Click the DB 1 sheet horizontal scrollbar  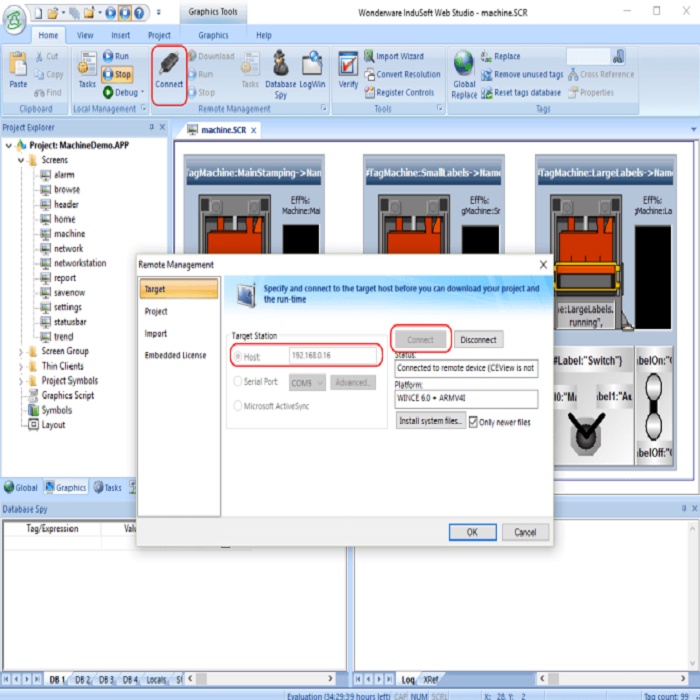(x=260, y=679)
